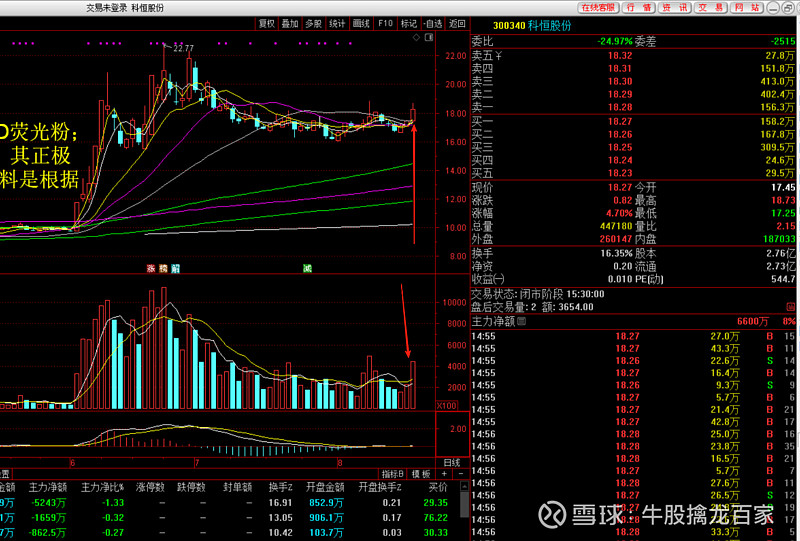The width and height of the screenshot is (800, 541).
Task: Click 总量 value 447180
Action: 616,226
